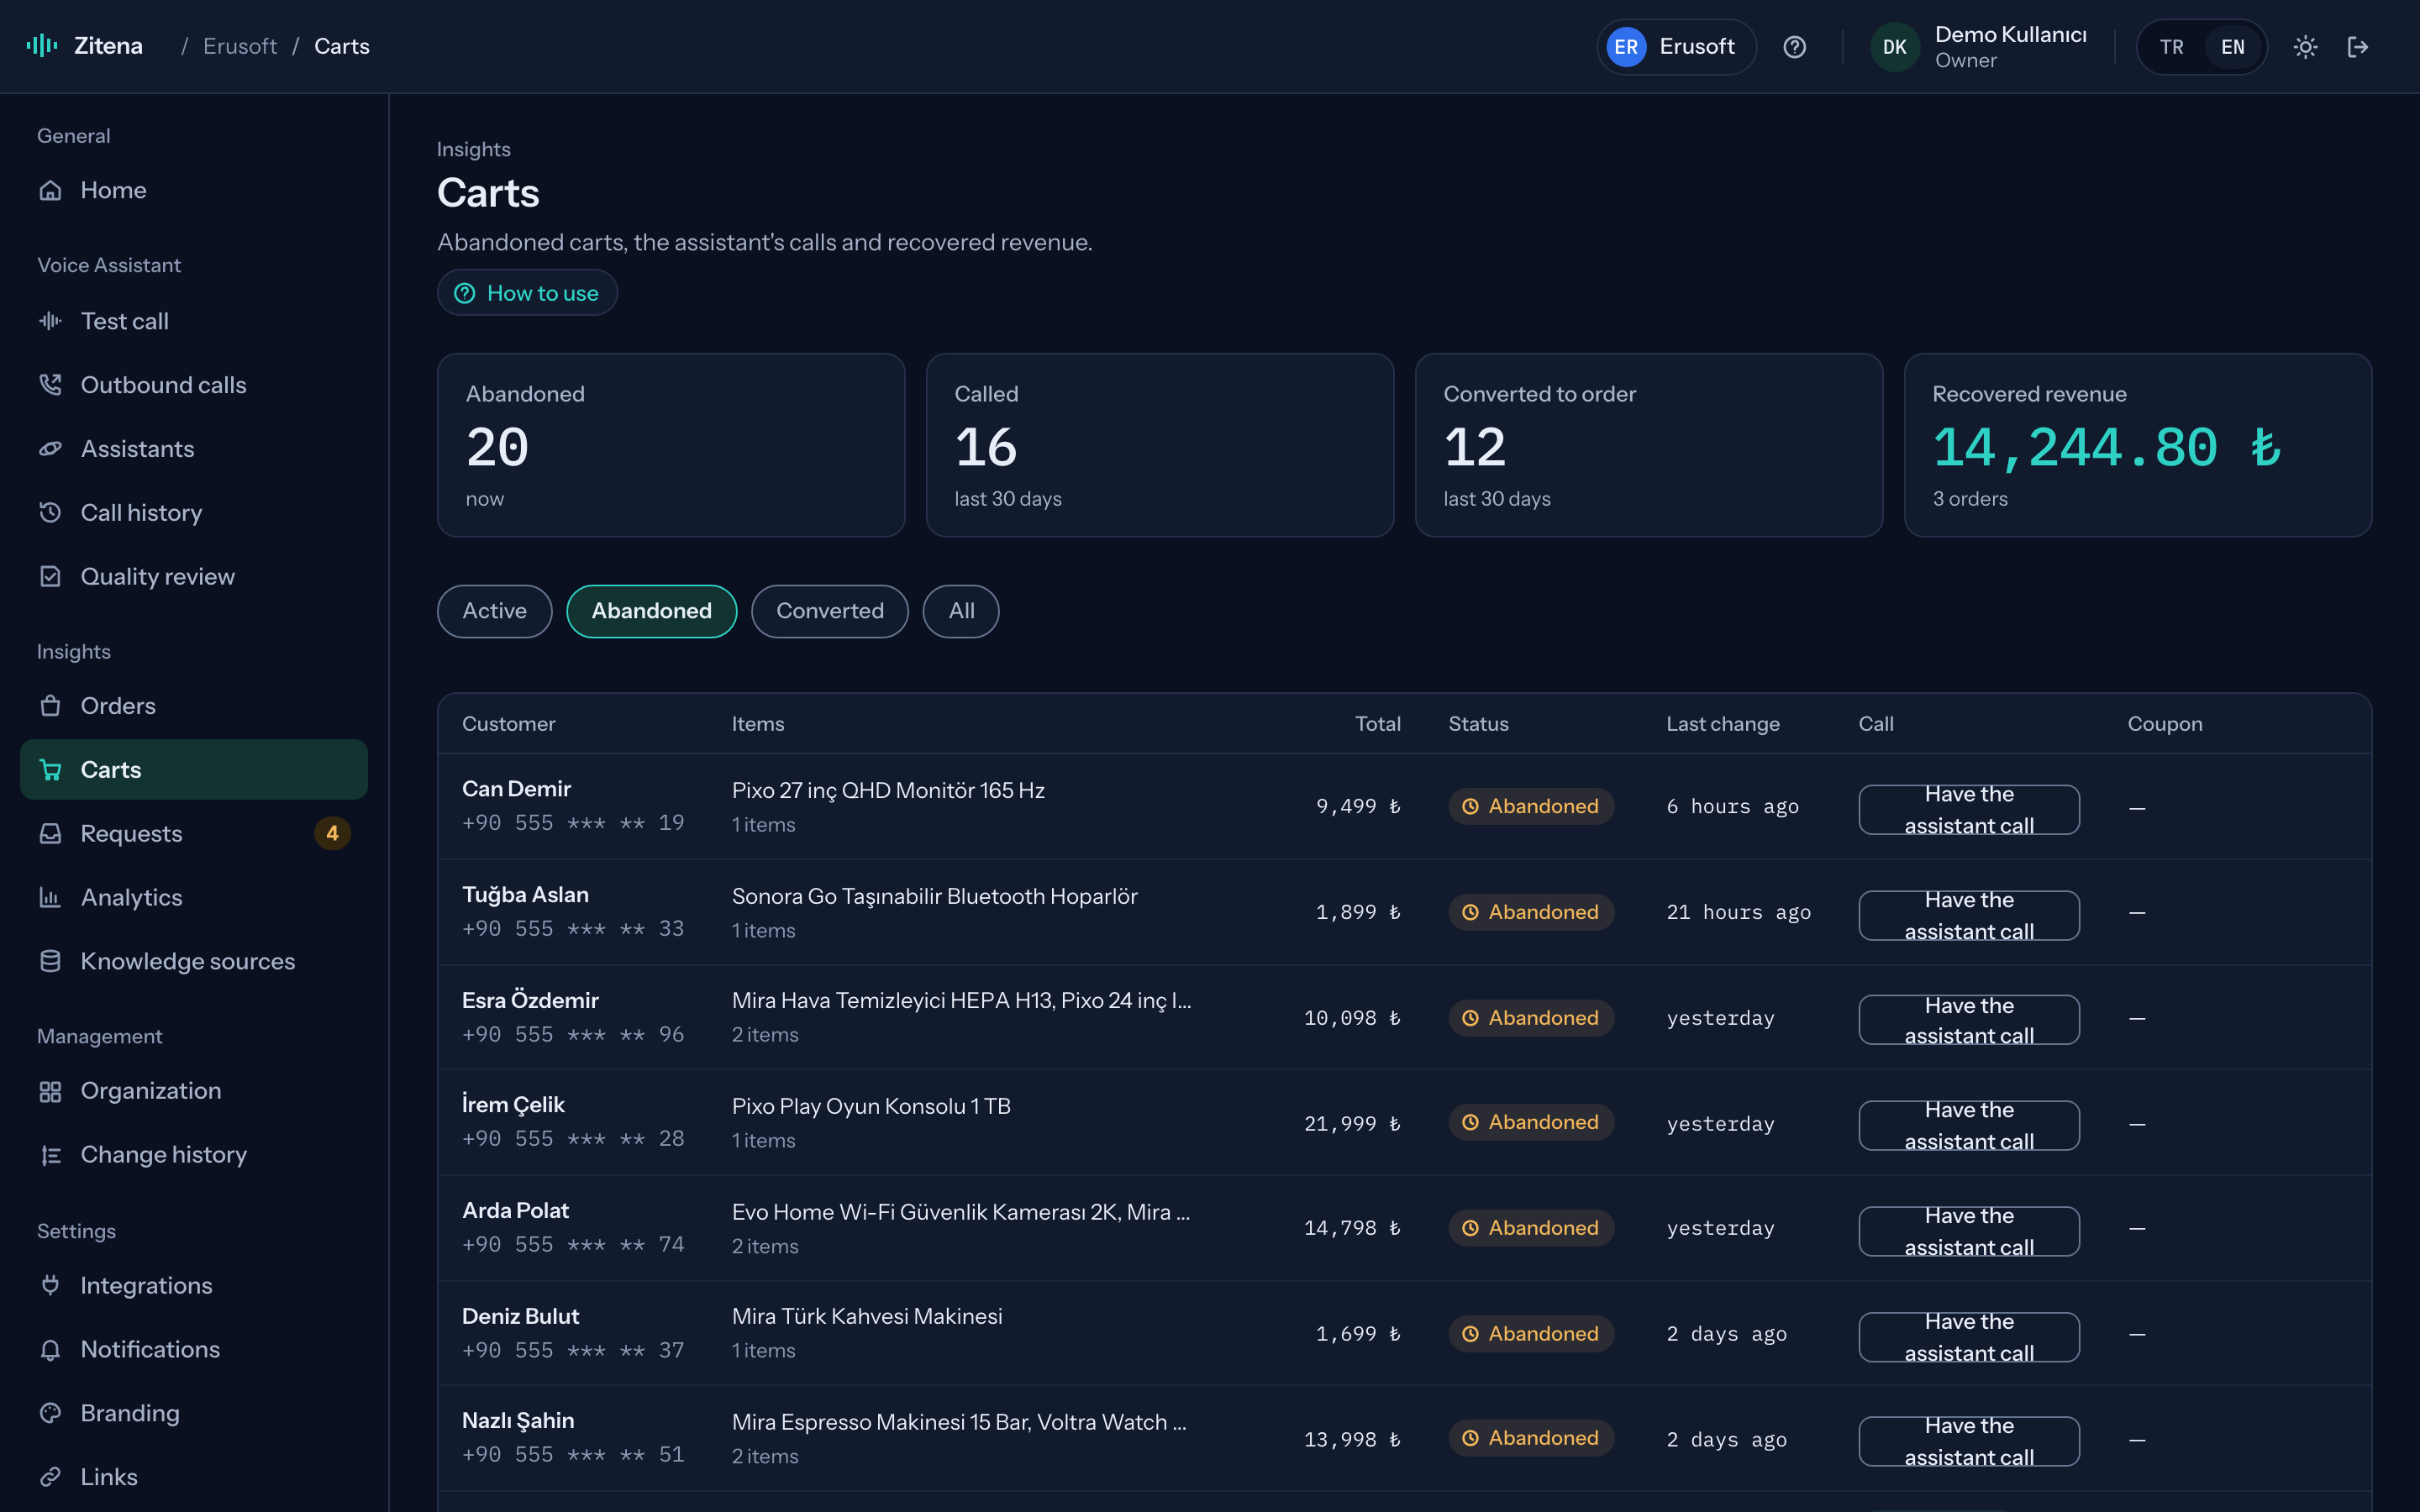Click the DK user avatar
The image size is (2420, 1512).
[1894, 47]
